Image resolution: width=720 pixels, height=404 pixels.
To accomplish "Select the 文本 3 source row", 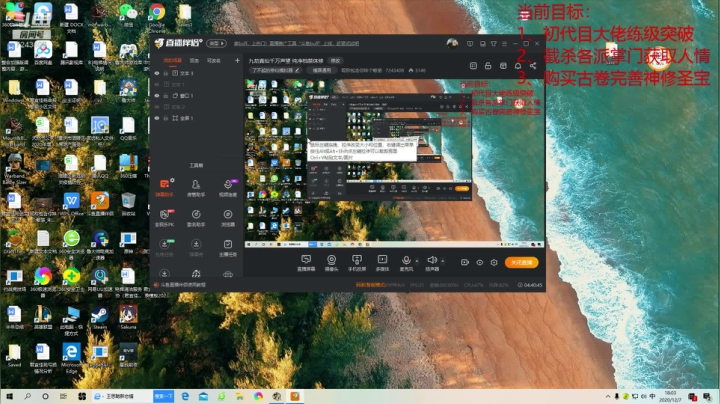I will [196, 73].
